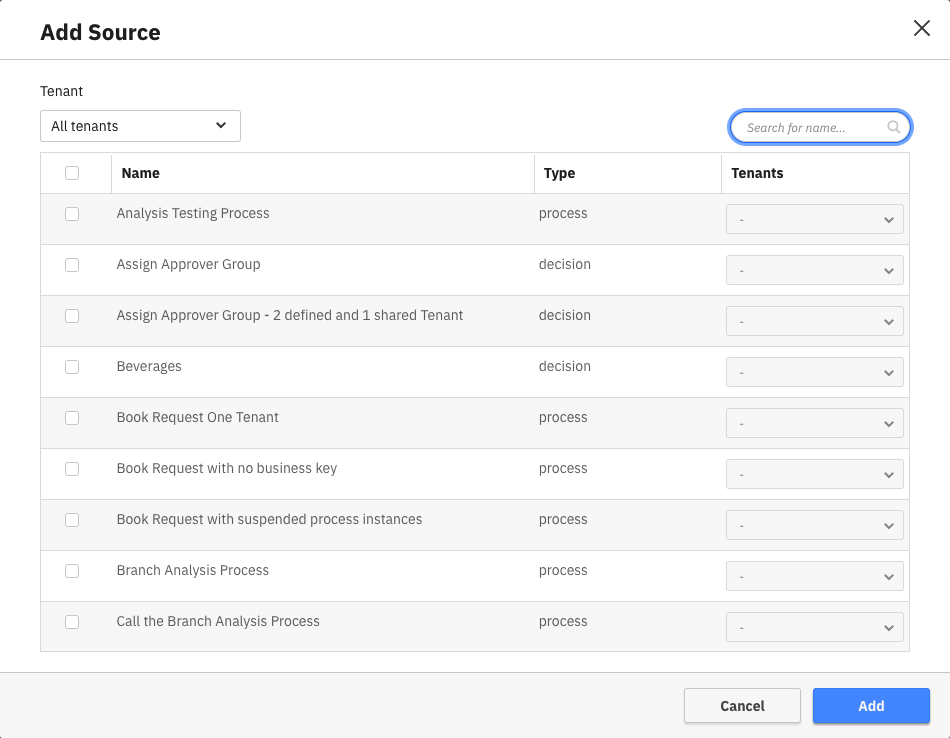Click the chevron icon in Tenant selector
This screenshot has height=738, width=950.
click(221, 126)
